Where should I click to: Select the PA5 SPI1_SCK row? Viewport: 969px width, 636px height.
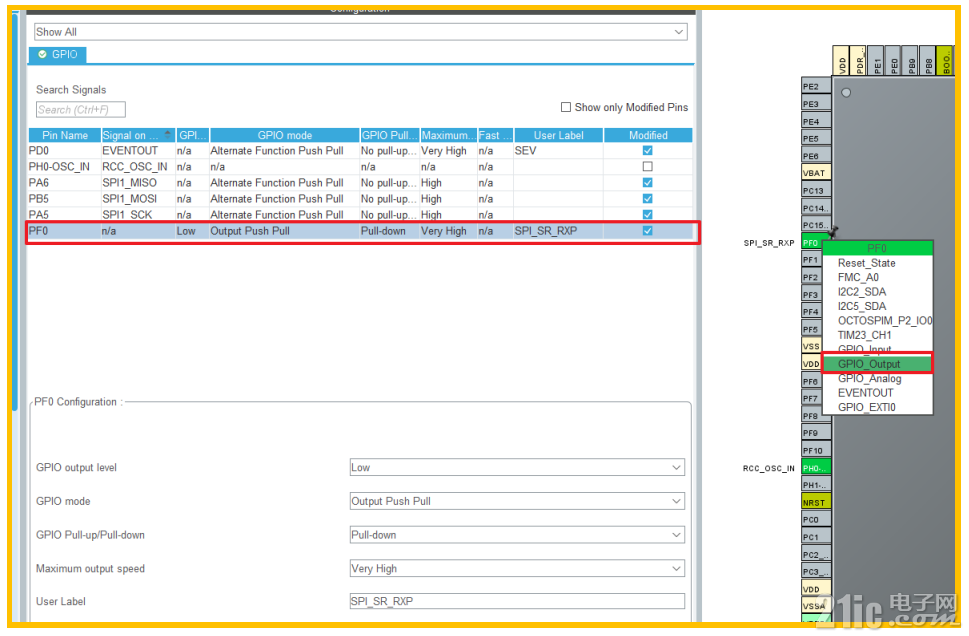click(x=360, y=214)
